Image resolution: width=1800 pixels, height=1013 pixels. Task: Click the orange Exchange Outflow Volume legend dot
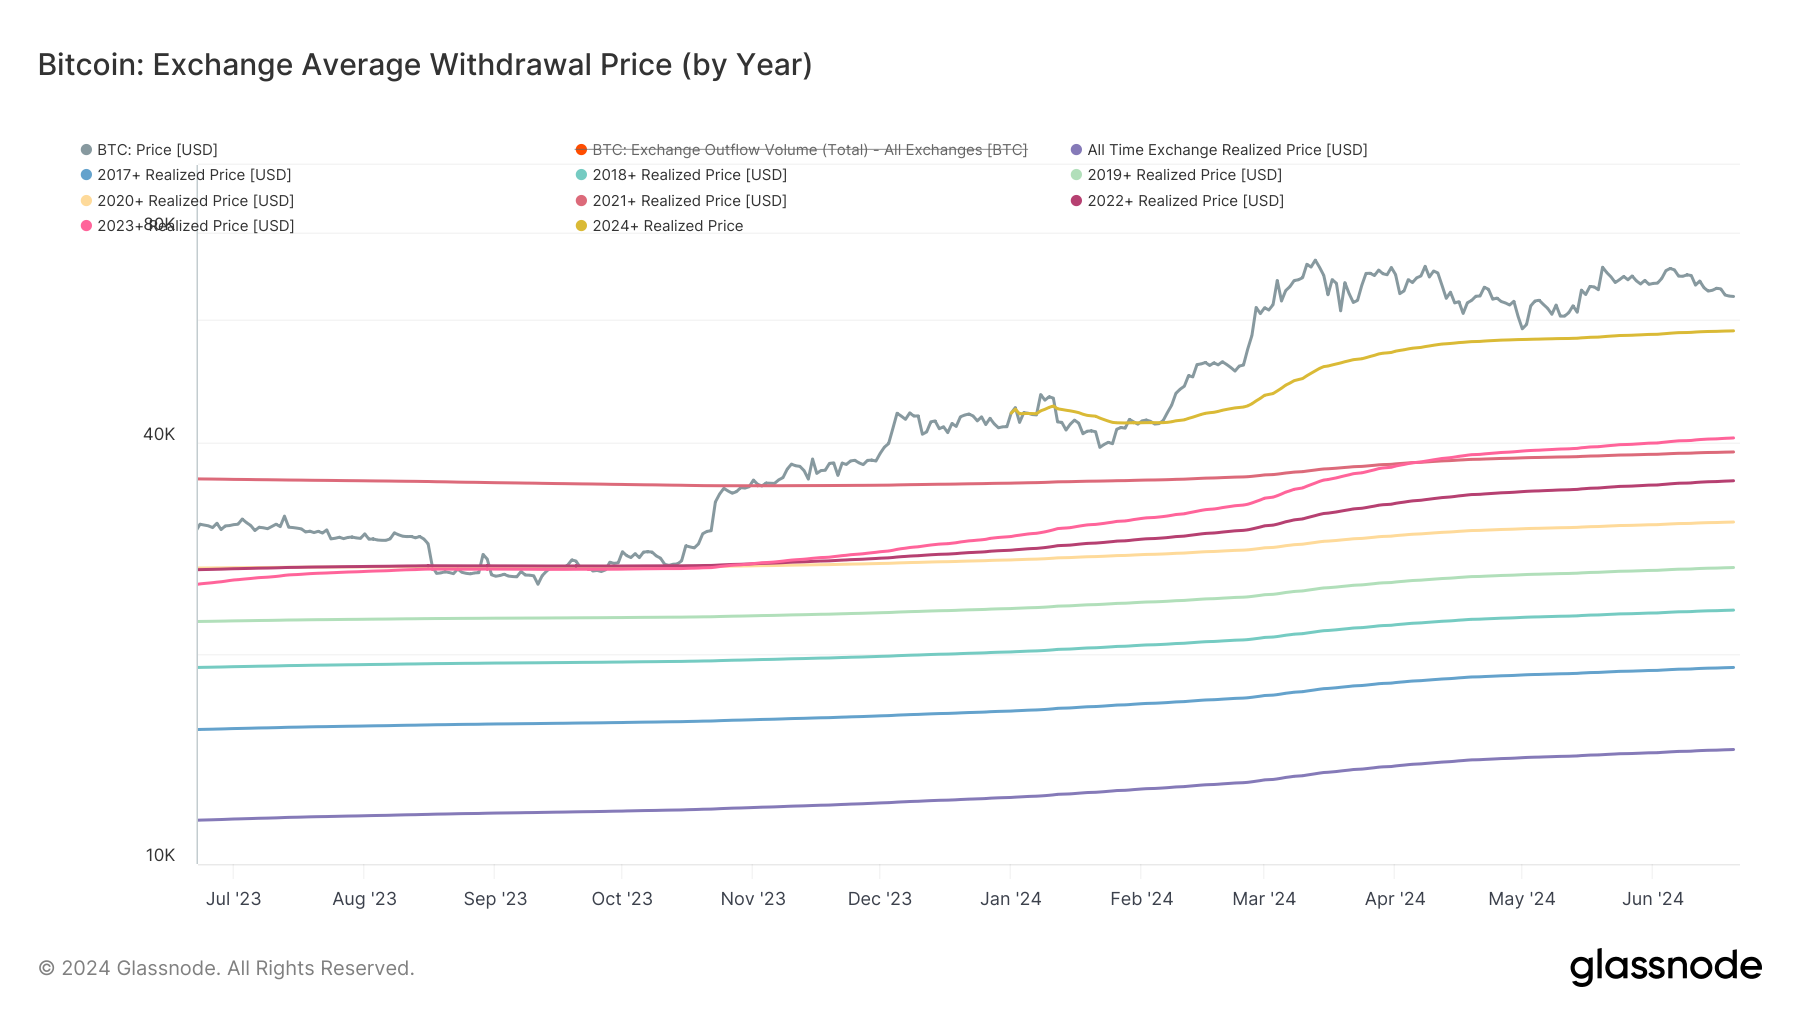[581, 150]
